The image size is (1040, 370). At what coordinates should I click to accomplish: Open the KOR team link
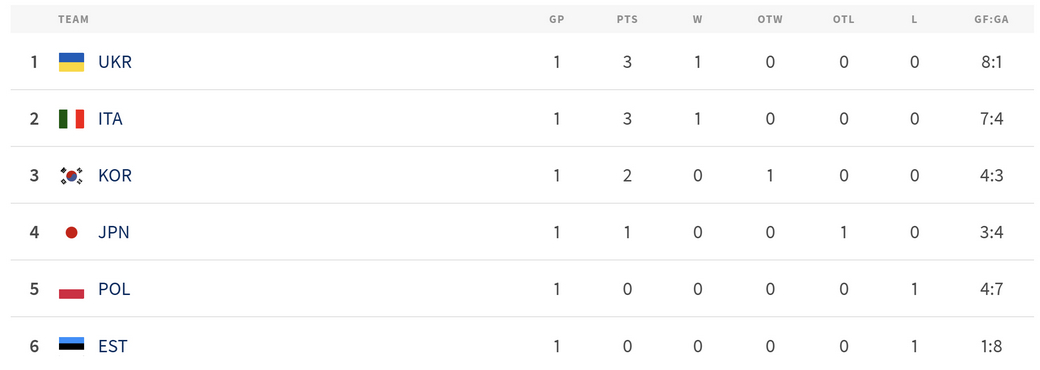[115, 176]
